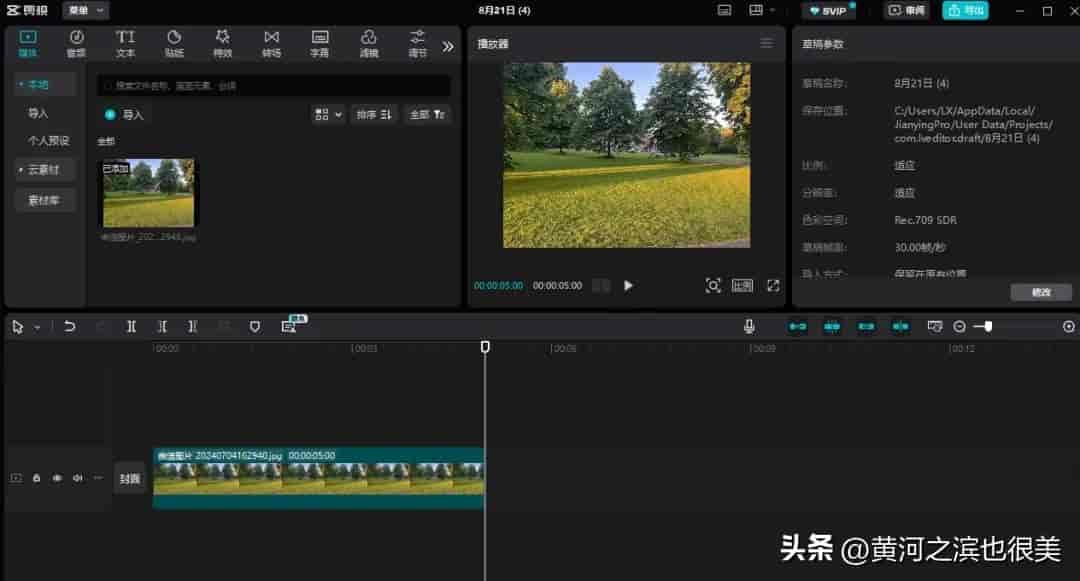The height and width of the screenshot is (581, 1080).
Task: Toggle the main track magnet
Action: (x=798, y=326)
